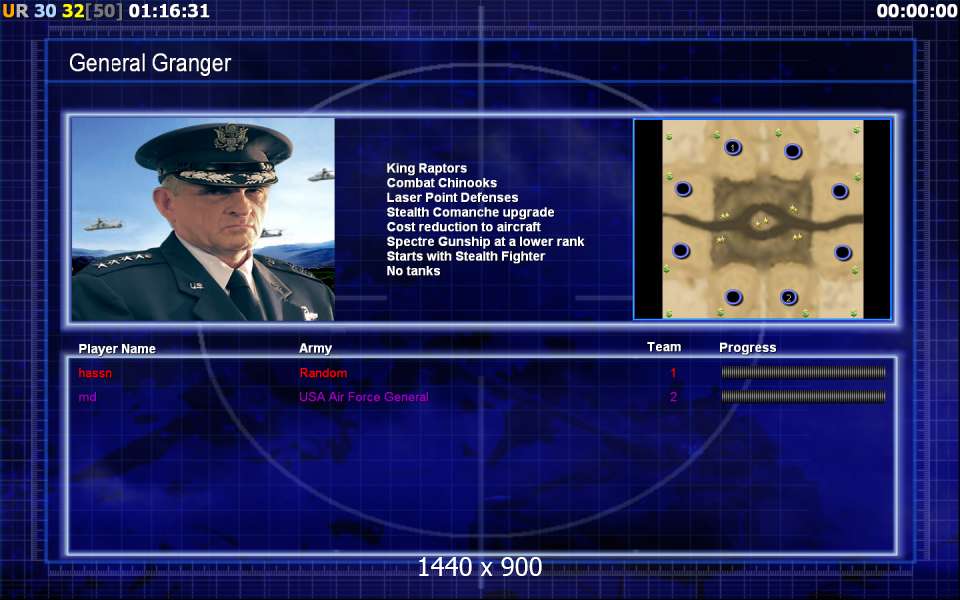The height and width of the screenshot is (600, 960).
Task: Click the 'UR' indicator in the top-left overlay
Action: pyautogui.click(x=15, y=11)
